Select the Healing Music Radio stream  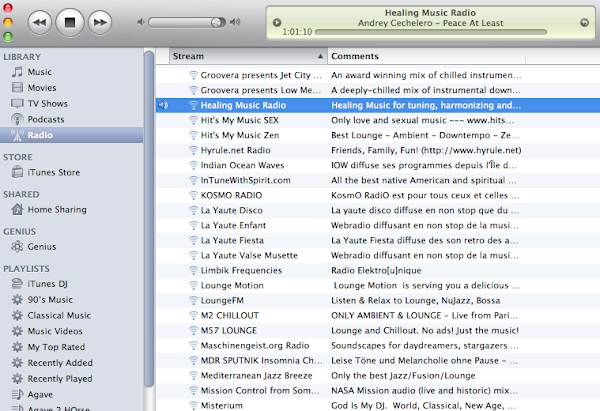[x=378, y=105]
